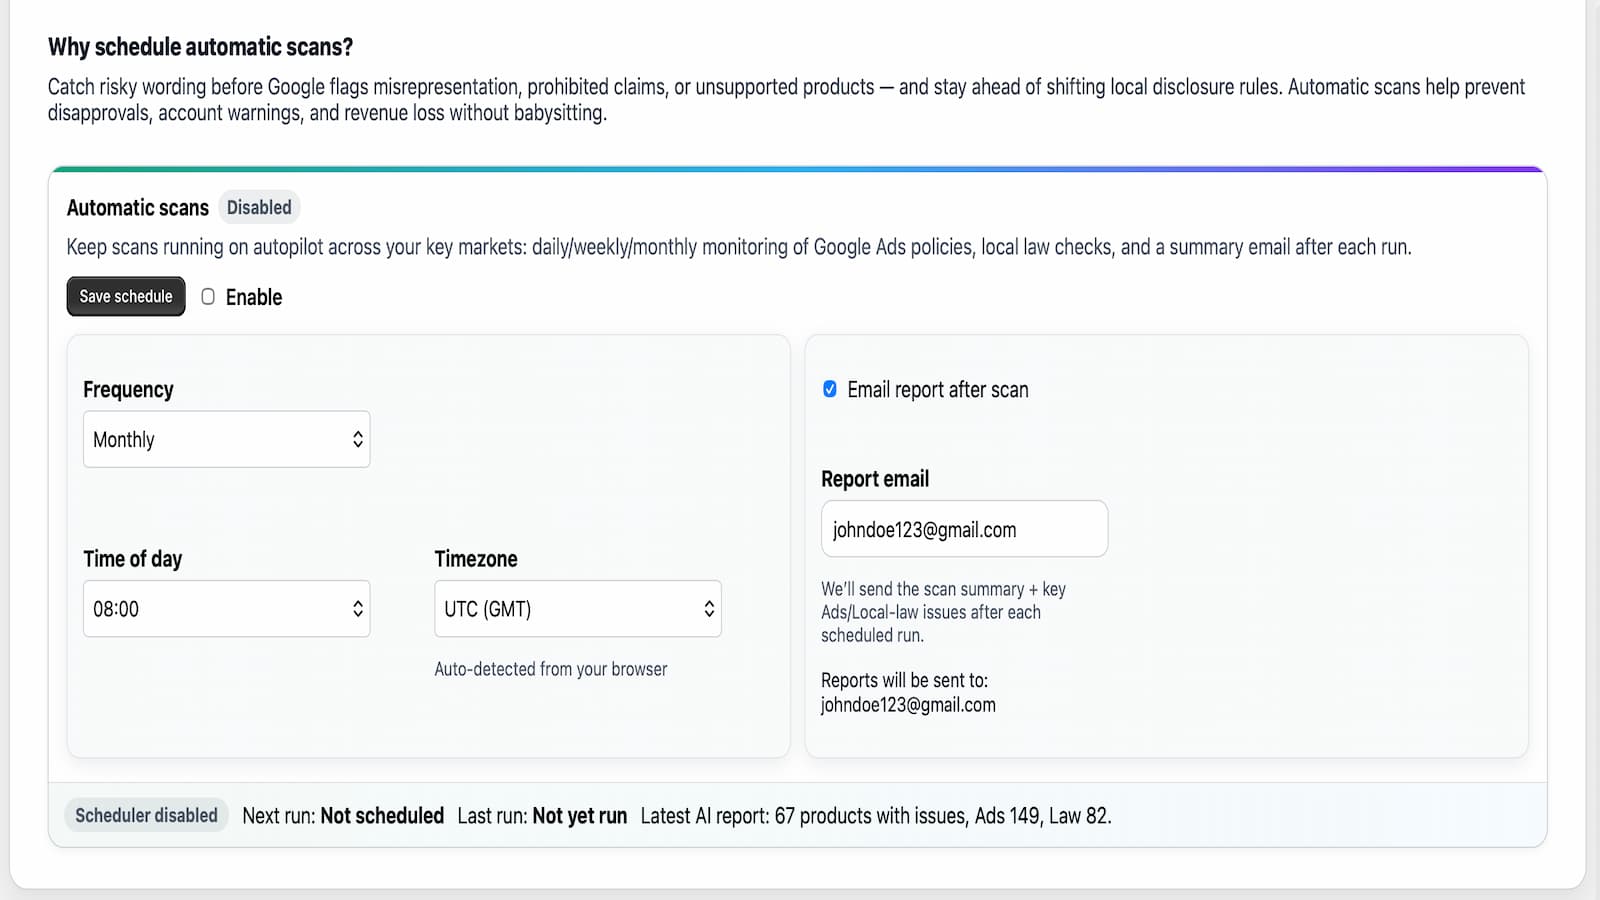Screen dimensions: 1600x900
Task: Open the Timezone dropdown set to UTC (GMT)
Action: (x=577, y=608)
